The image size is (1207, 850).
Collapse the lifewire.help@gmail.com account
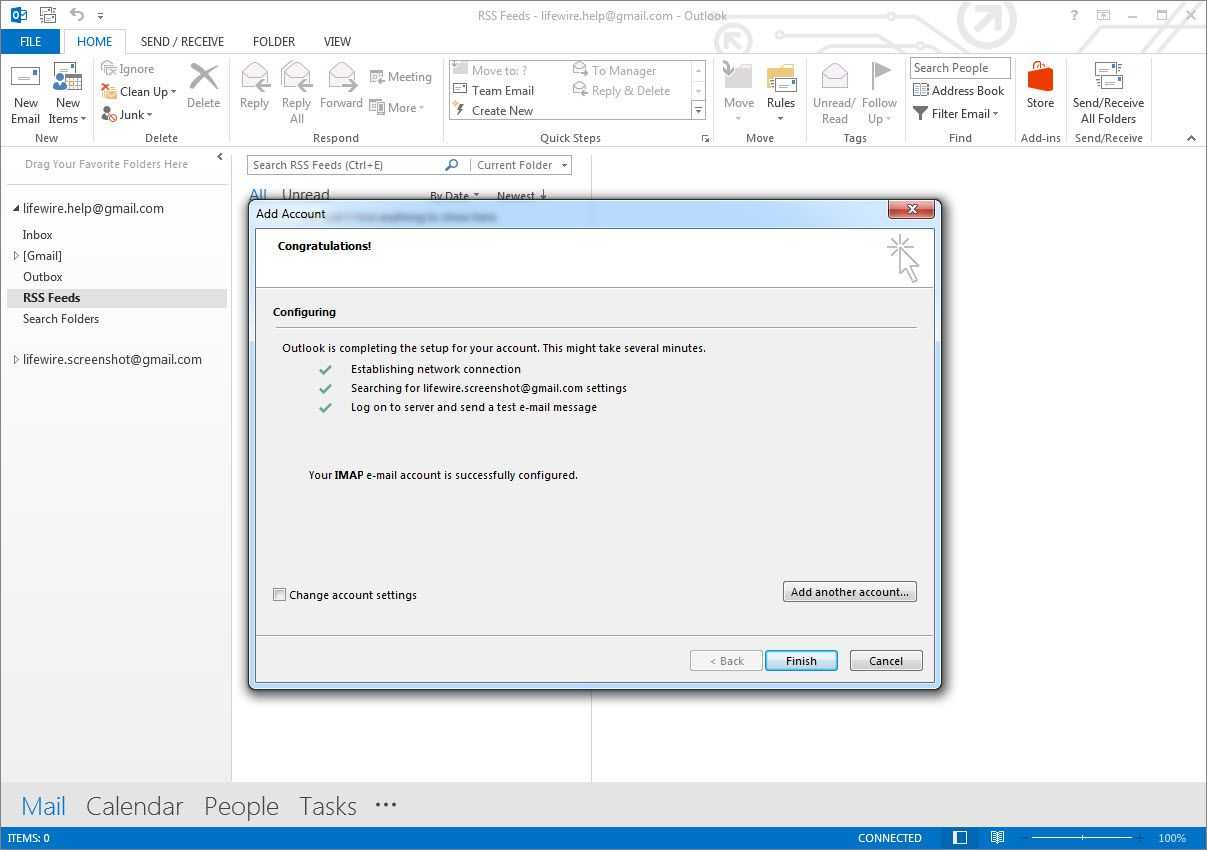(16, 209)
